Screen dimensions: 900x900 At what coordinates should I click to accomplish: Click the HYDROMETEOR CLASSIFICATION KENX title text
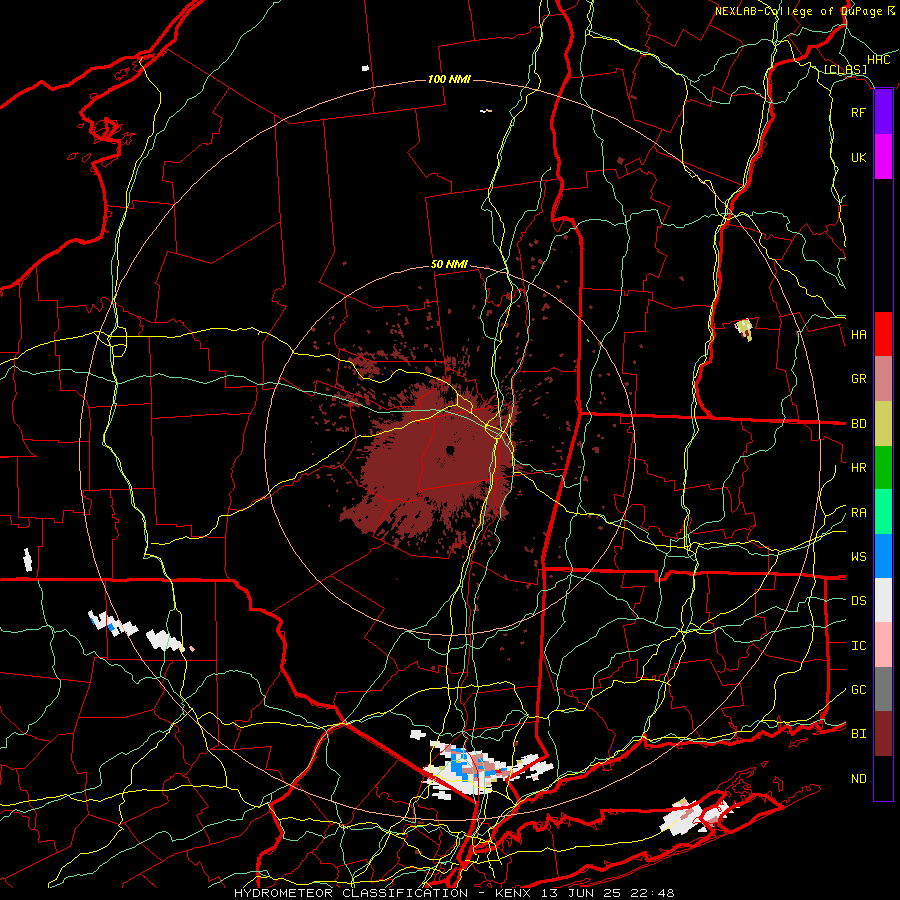coord(454,893)
